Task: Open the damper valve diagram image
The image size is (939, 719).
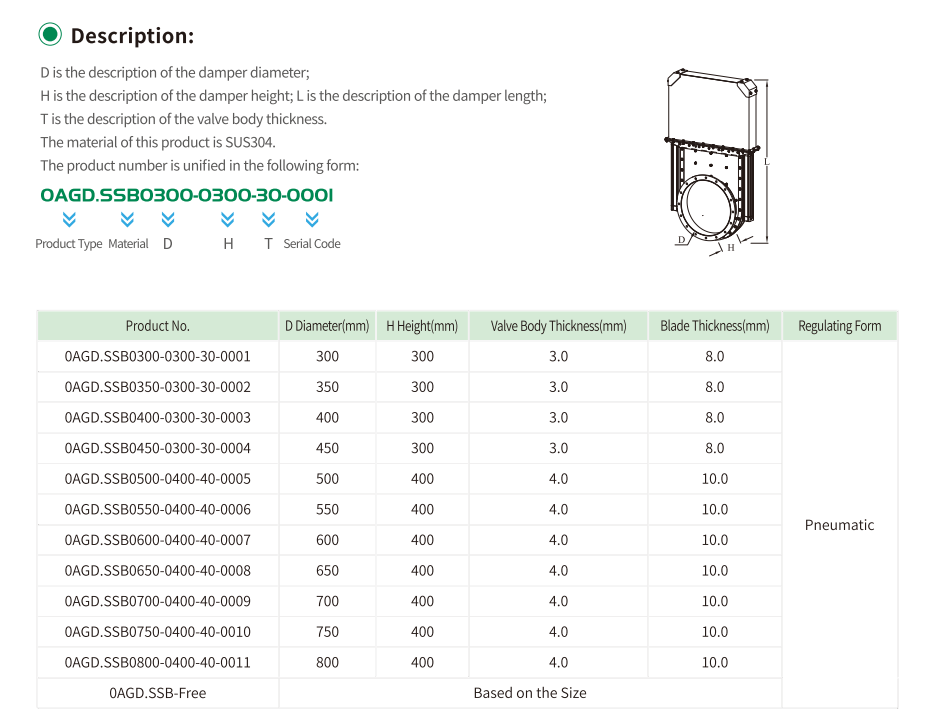Action: [717, 160]
